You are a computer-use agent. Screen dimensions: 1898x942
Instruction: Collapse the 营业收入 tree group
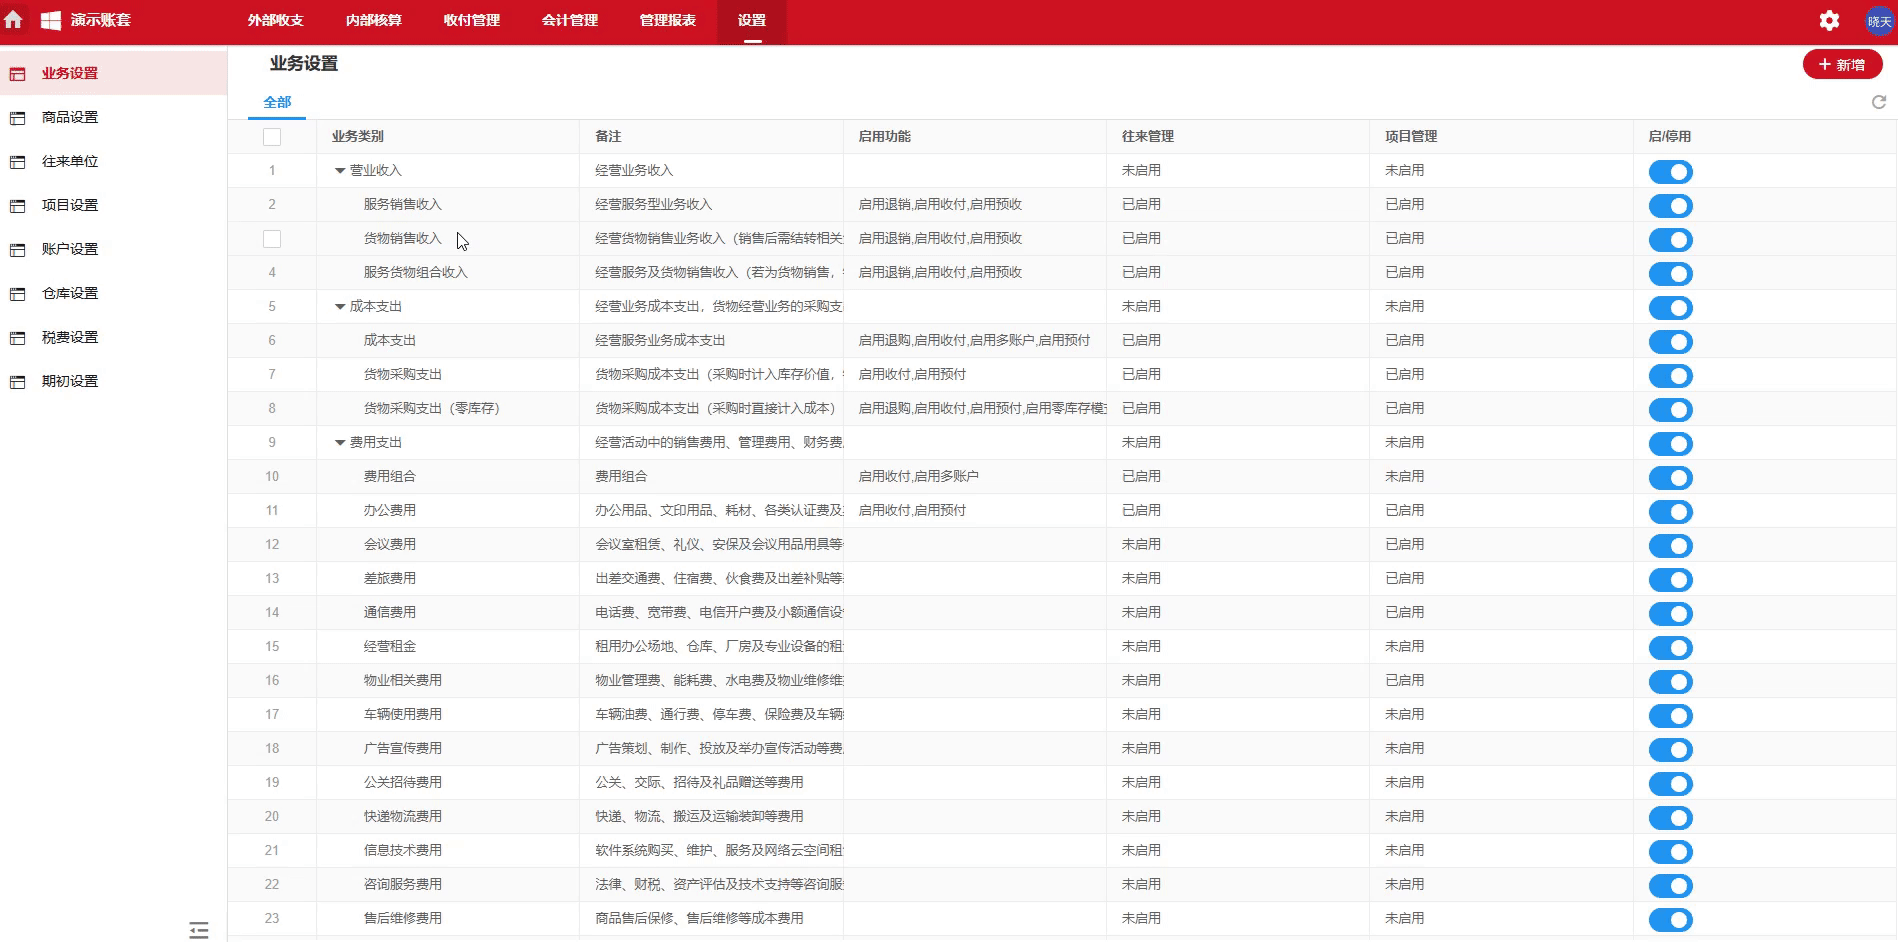[340, 171]
